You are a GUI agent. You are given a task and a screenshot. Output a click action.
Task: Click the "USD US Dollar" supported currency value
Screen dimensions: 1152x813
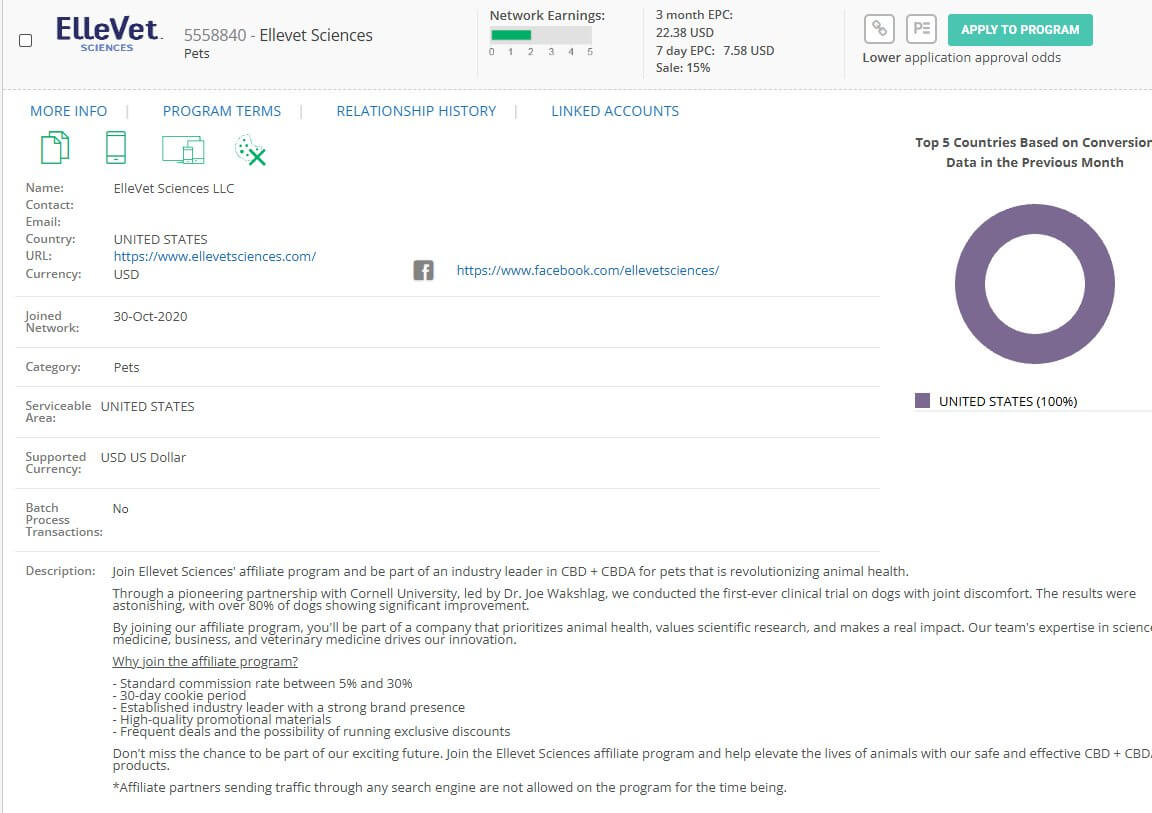click(143, 458)
